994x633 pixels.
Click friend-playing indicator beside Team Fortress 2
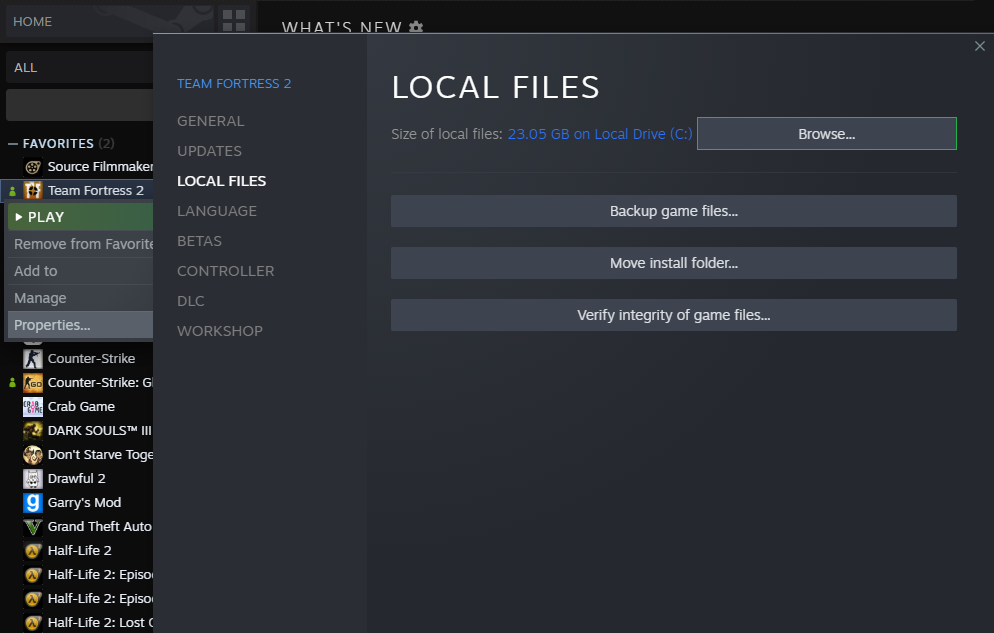[x=12, y=191]
